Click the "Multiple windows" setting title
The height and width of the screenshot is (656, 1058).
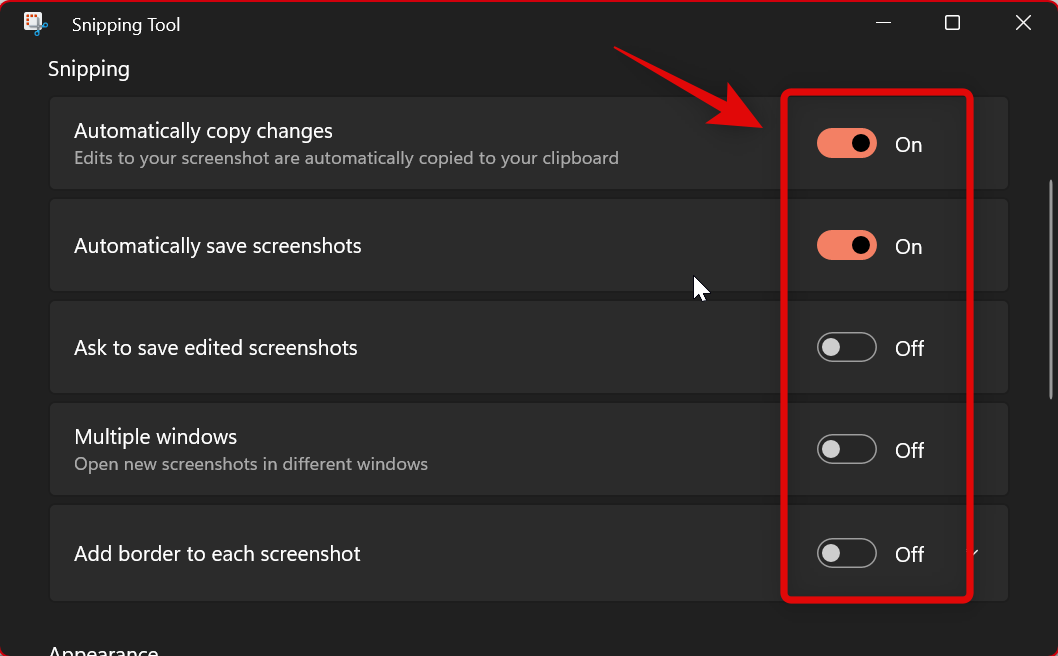(x=156, y=437)
